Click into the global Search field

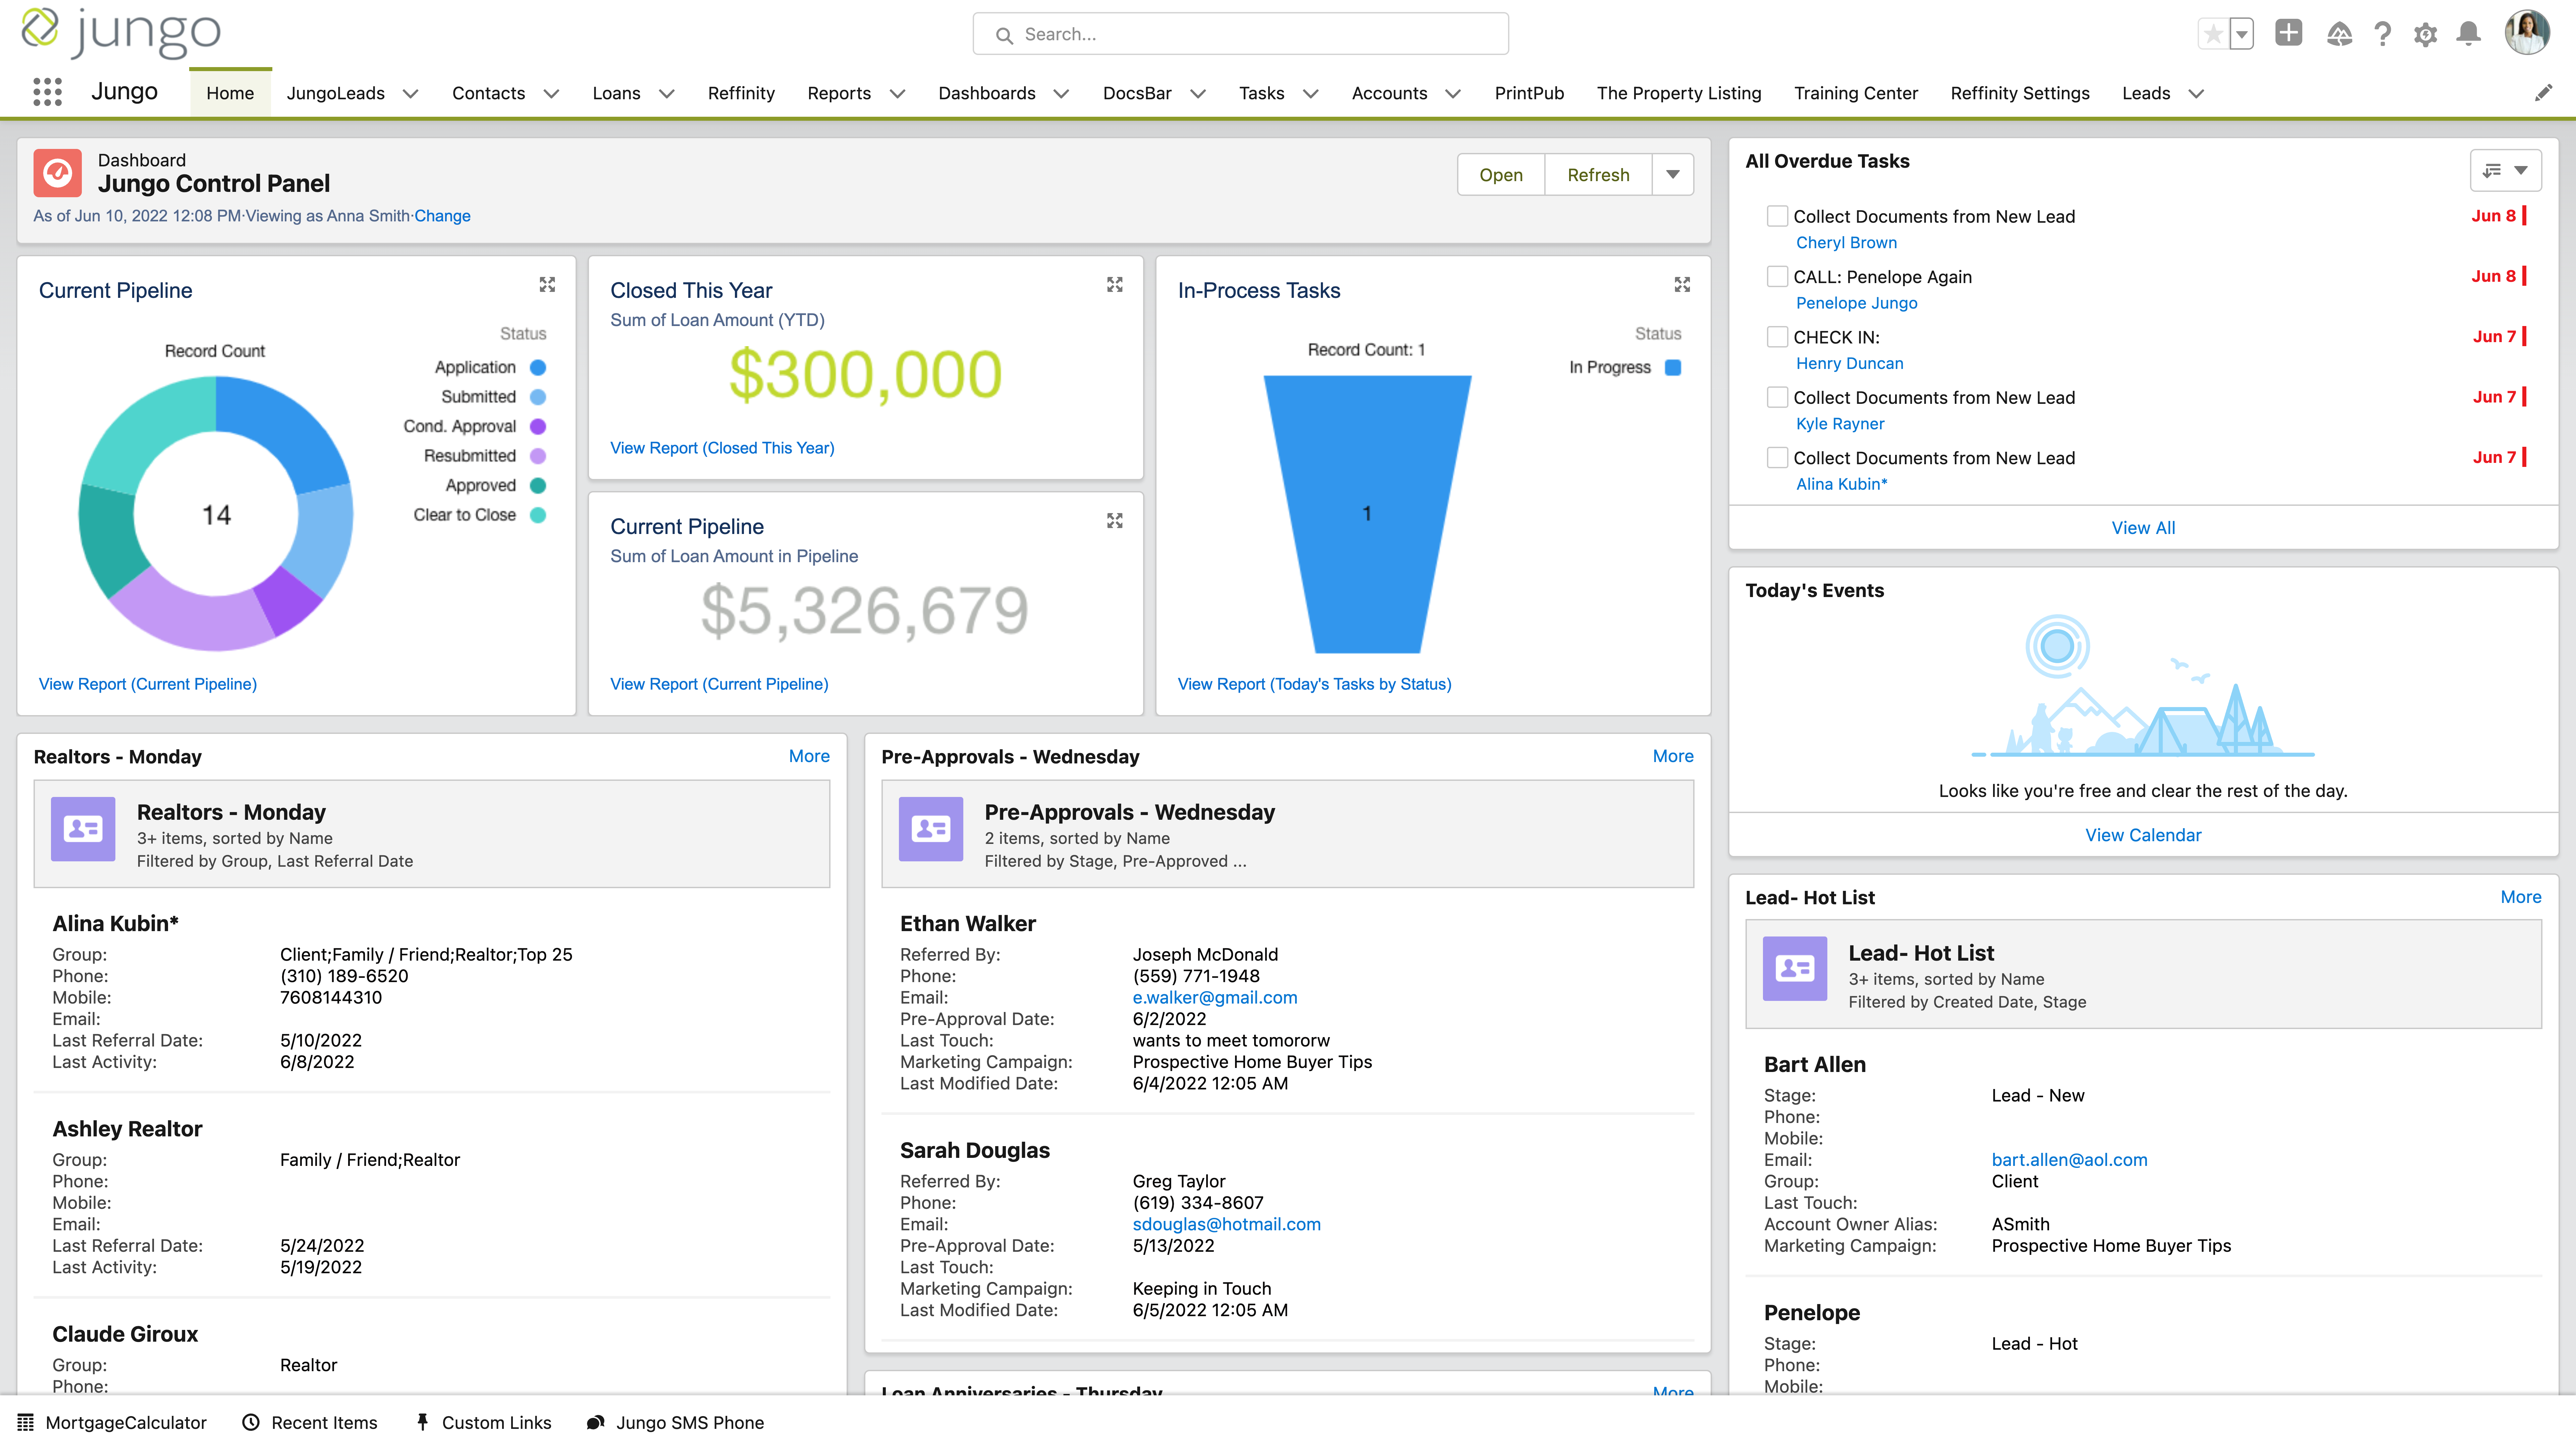[x=1240, y=34]
